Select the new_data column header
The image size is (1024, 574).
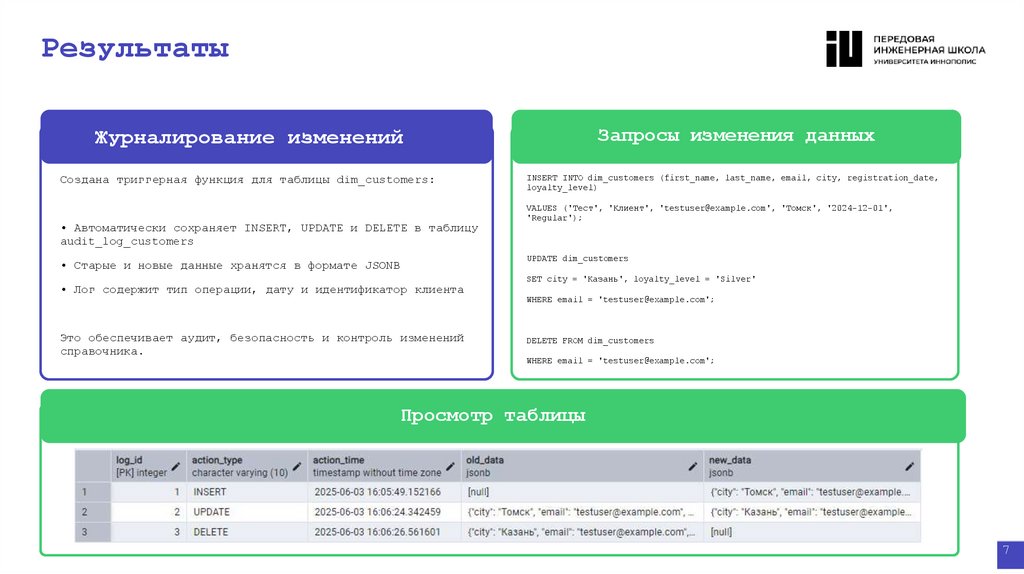(812, 466)
